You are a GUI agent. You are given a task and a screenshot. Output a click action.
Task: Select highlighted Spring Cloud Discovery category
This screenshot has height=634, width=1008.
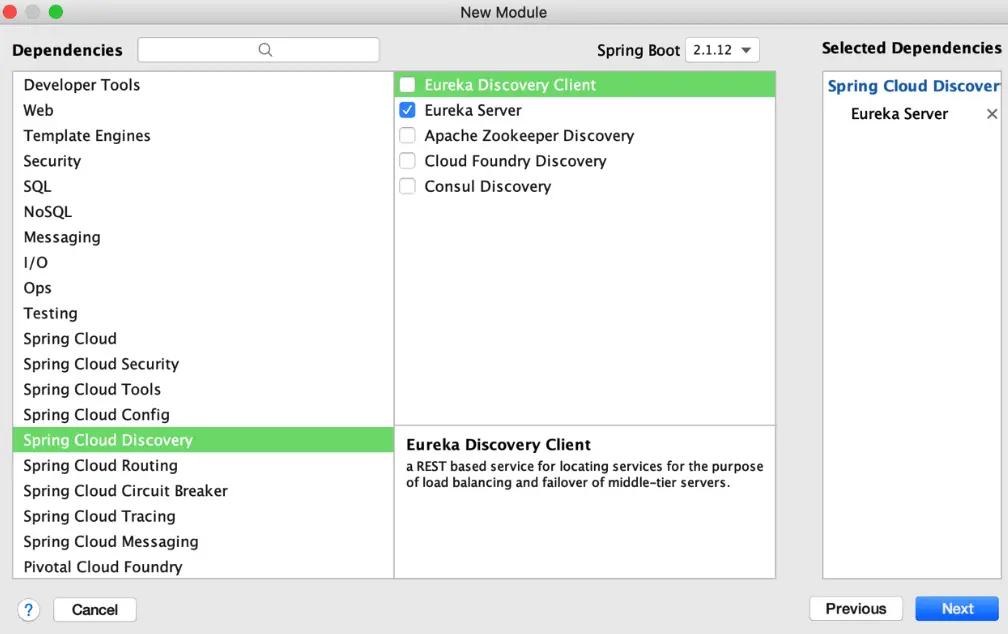point(203,440)
